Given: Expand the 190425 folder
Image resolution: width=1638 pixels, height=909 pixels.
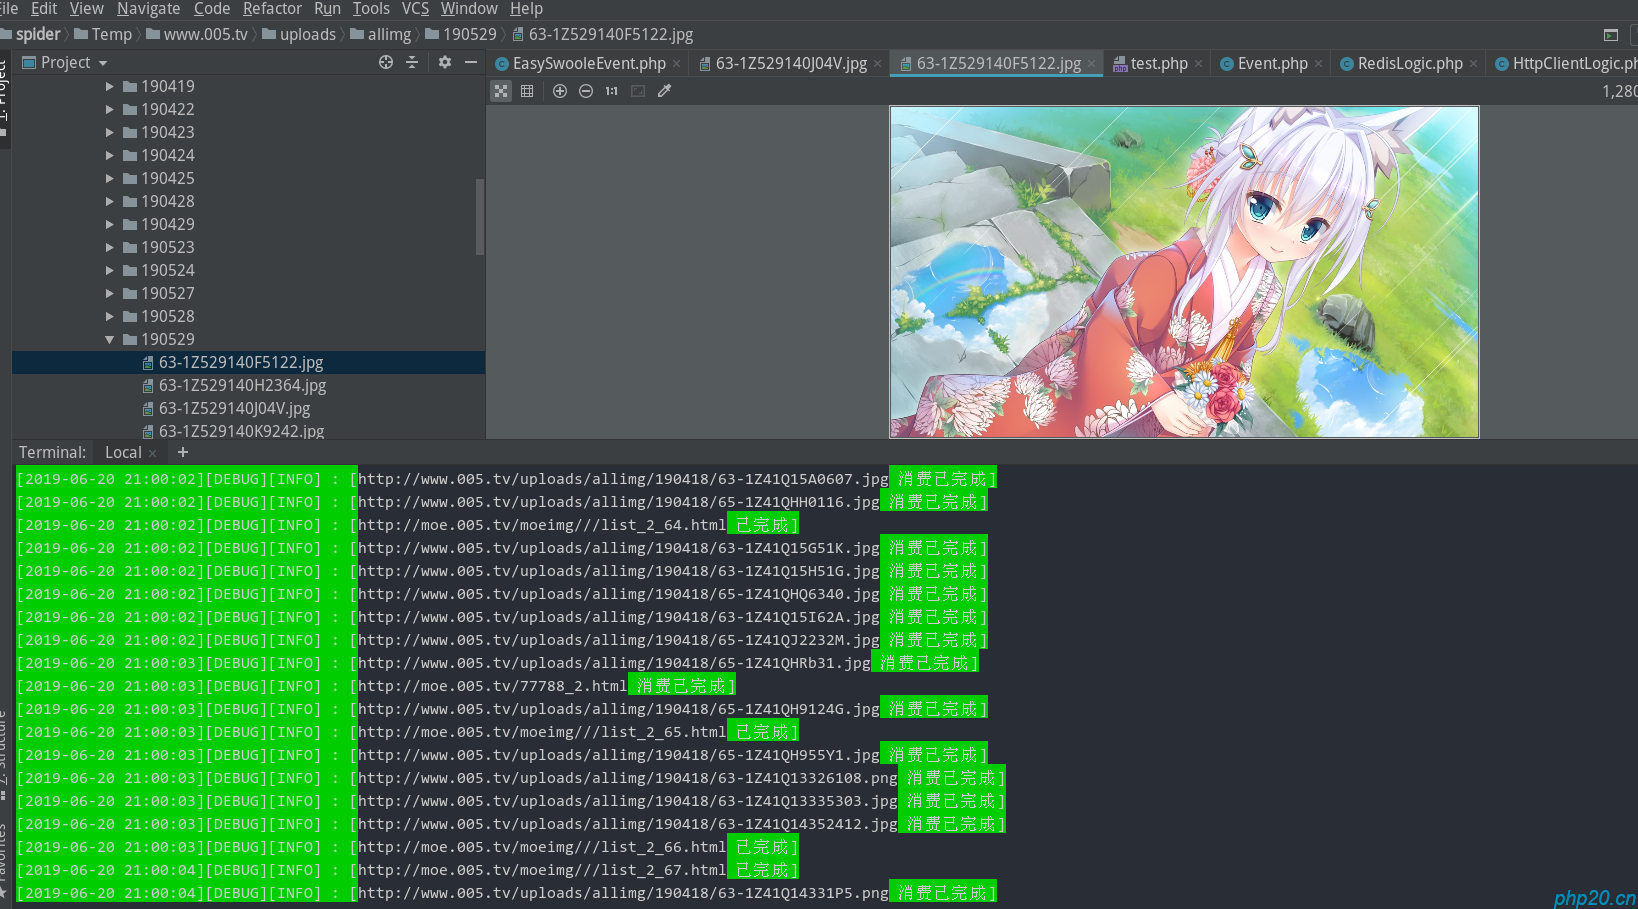Looking at the screenshot, I should point(110,178).
